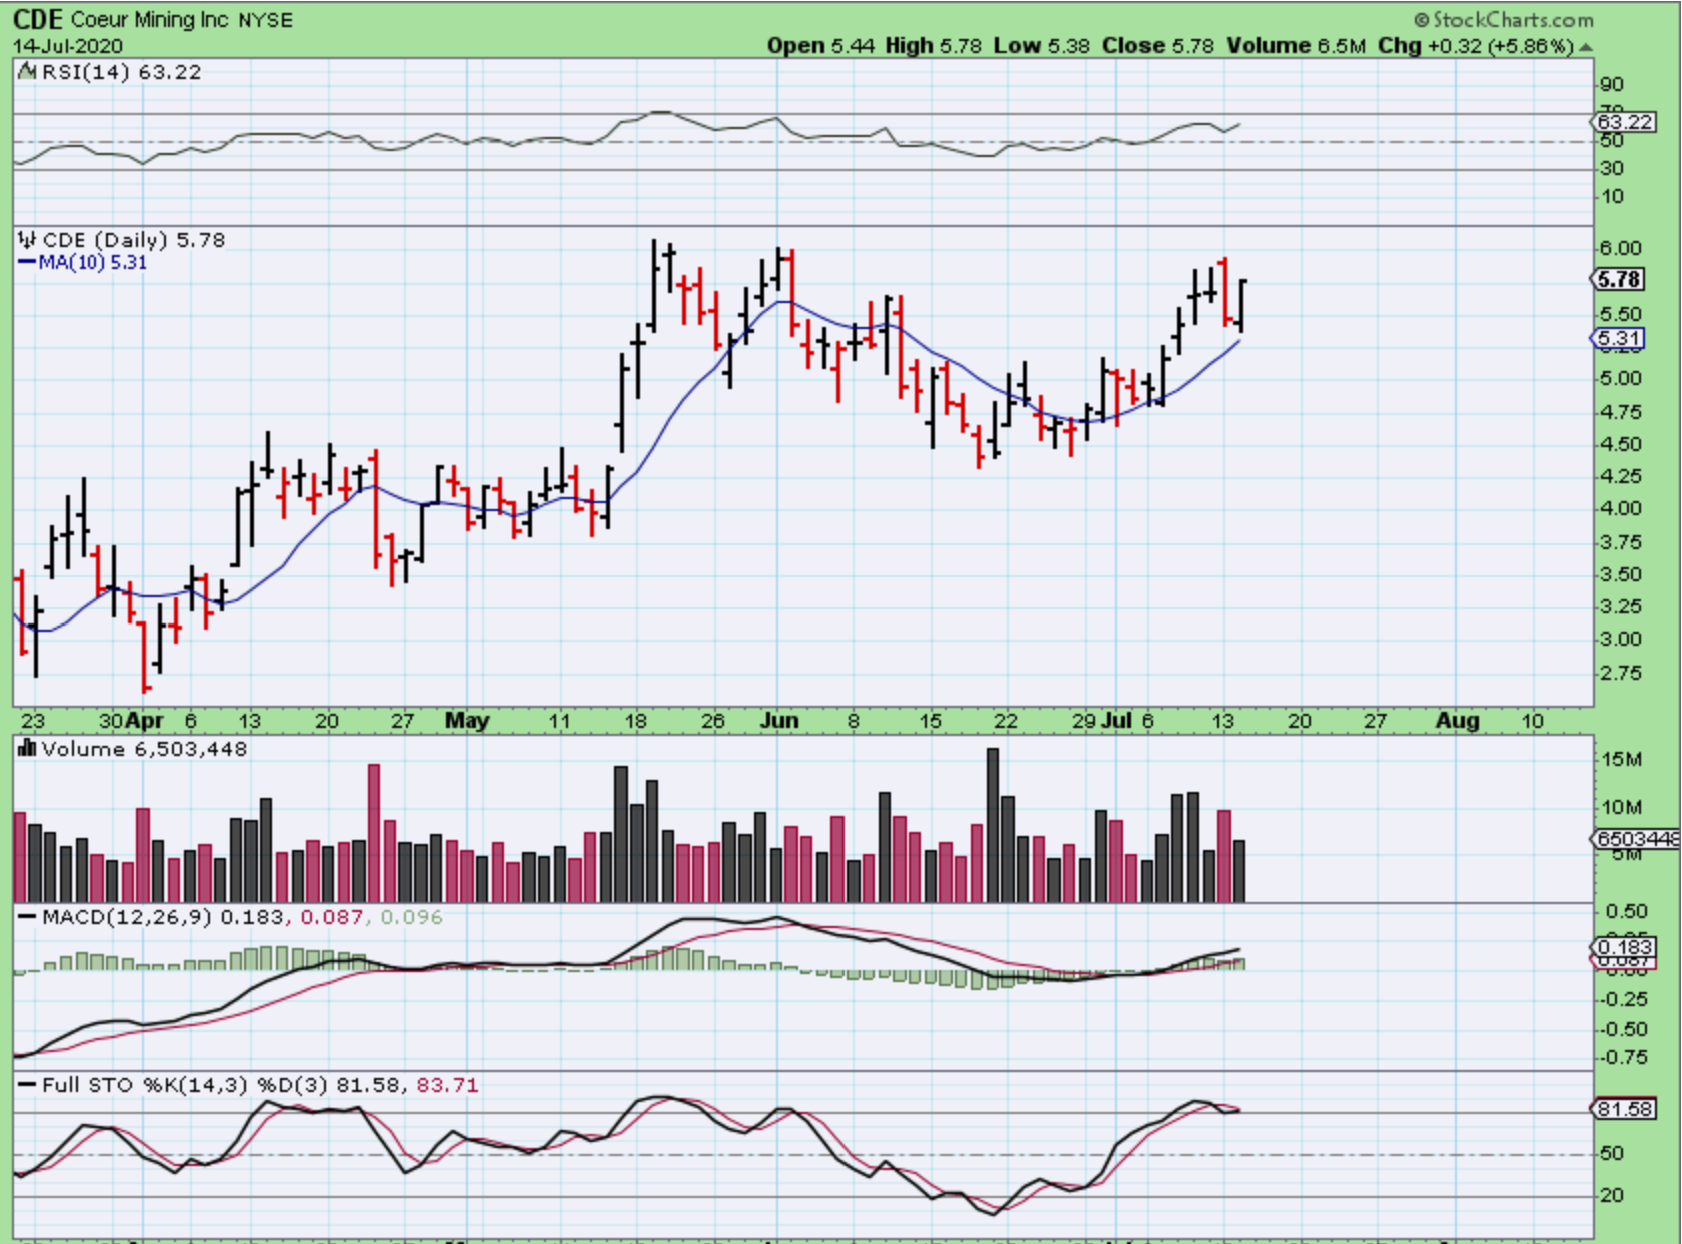Click the 3.00 price axis label
The width and height of the screenshot is (1682, 1244).
point(1620,640)
